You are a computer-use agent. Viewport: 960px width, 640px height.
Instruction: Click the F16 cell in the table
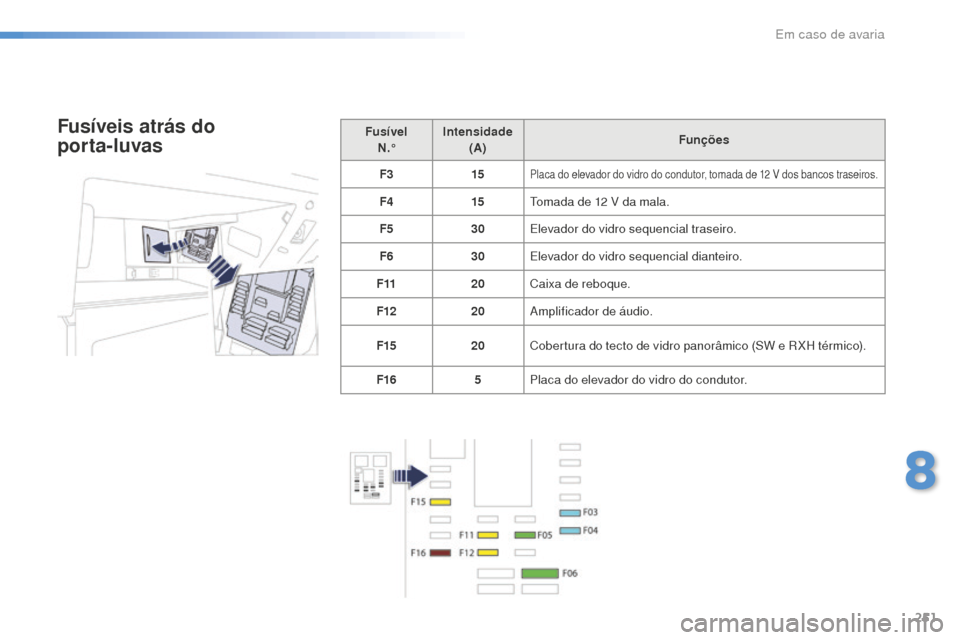386,380
